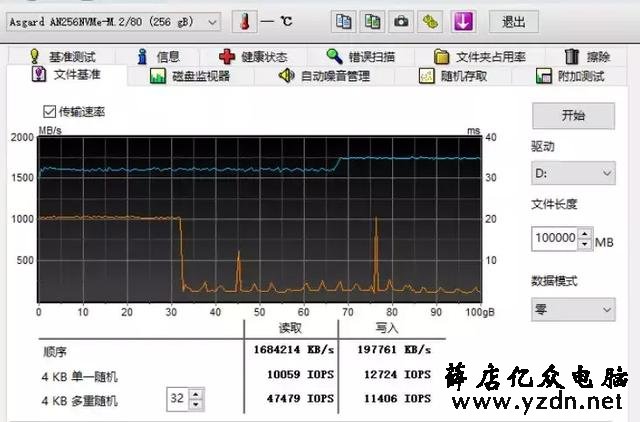Decrease file length with down spinner arrow

tap(585, 244)
